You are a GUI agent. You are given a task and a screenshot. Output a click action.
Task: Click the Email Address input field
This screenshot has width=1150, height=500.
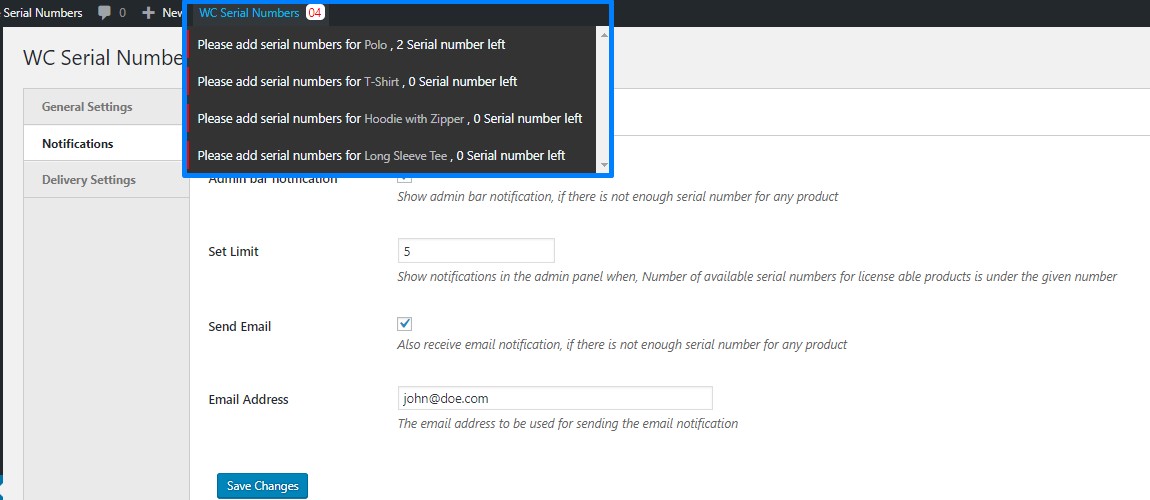tap(554, 398)
